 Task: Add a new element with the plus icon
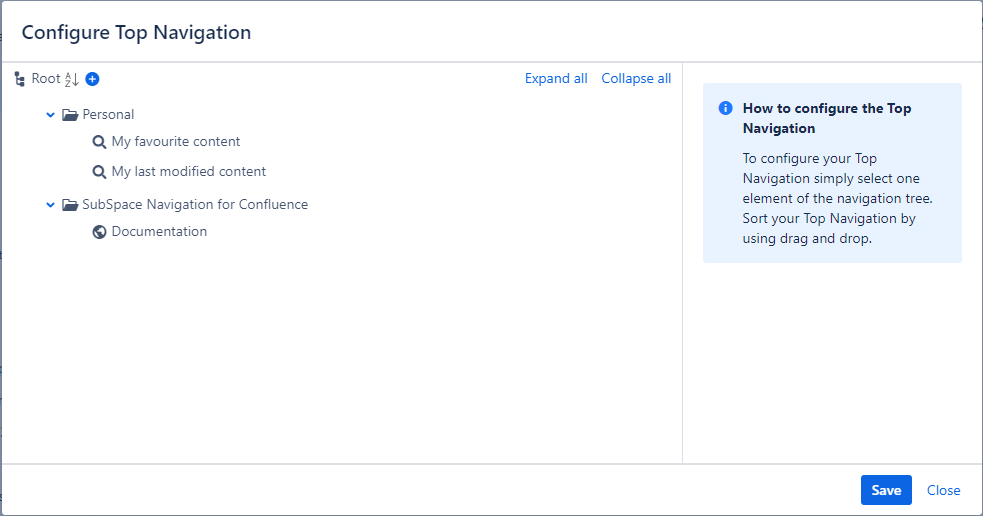(x=92, y=79)
